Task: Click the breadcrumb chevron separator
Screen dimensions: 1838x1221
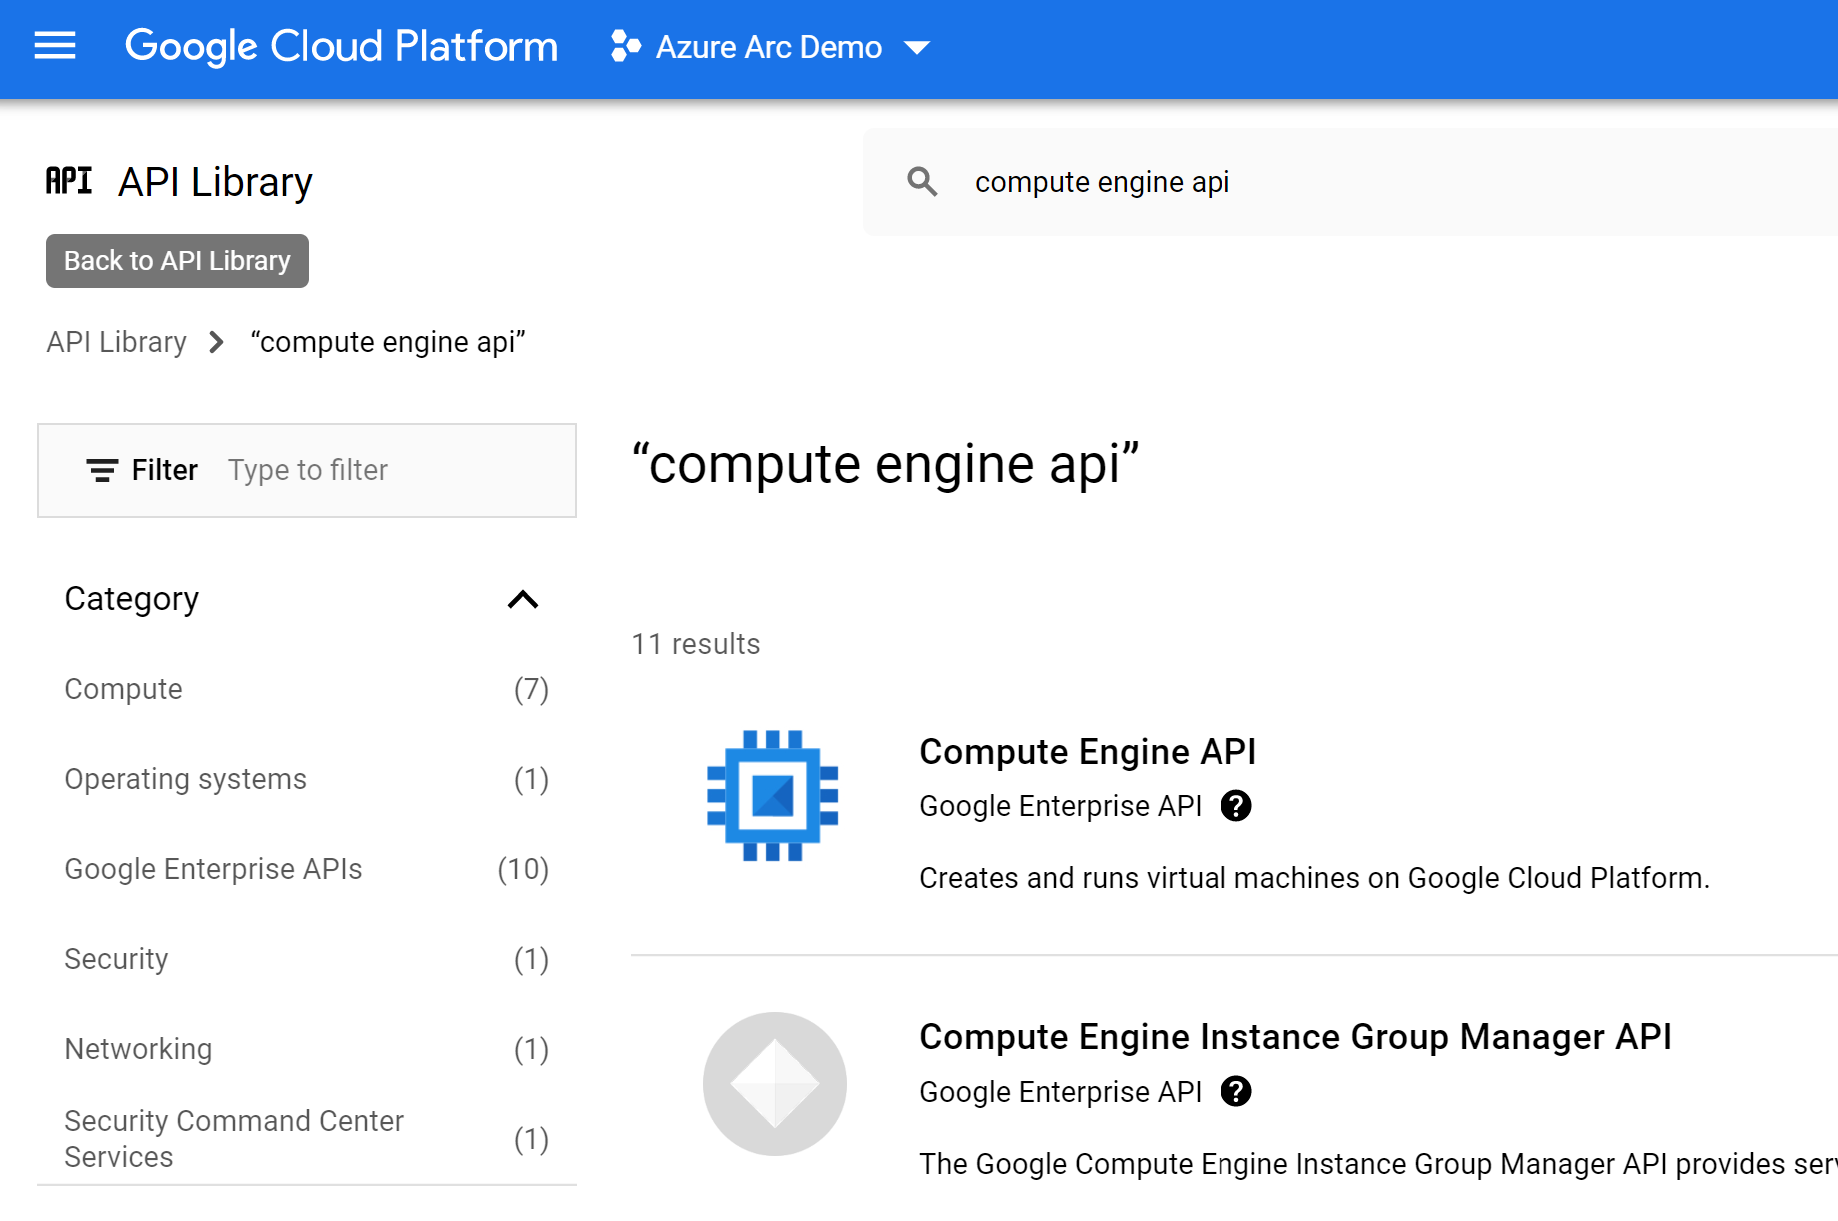Action: coord(217,343)
